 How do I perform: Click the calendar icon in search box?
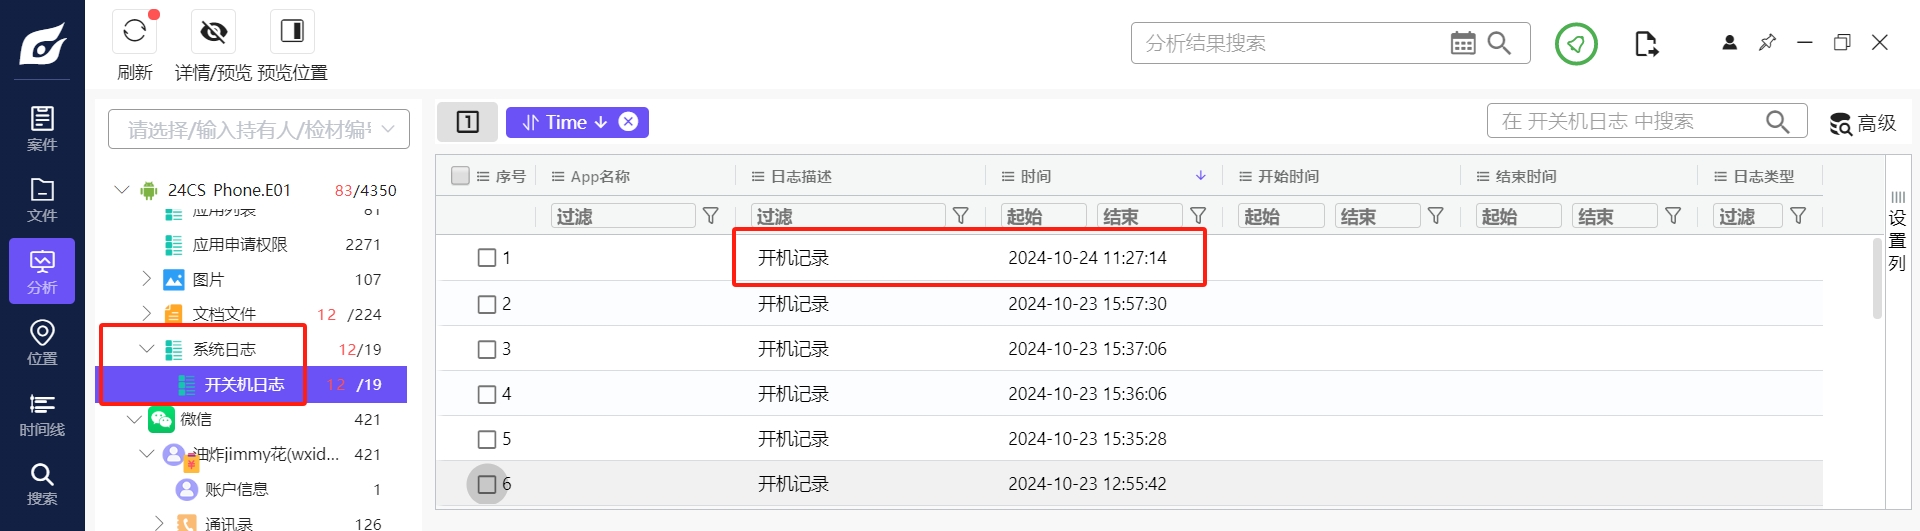pyautogui.click(x=1462, y=43)
